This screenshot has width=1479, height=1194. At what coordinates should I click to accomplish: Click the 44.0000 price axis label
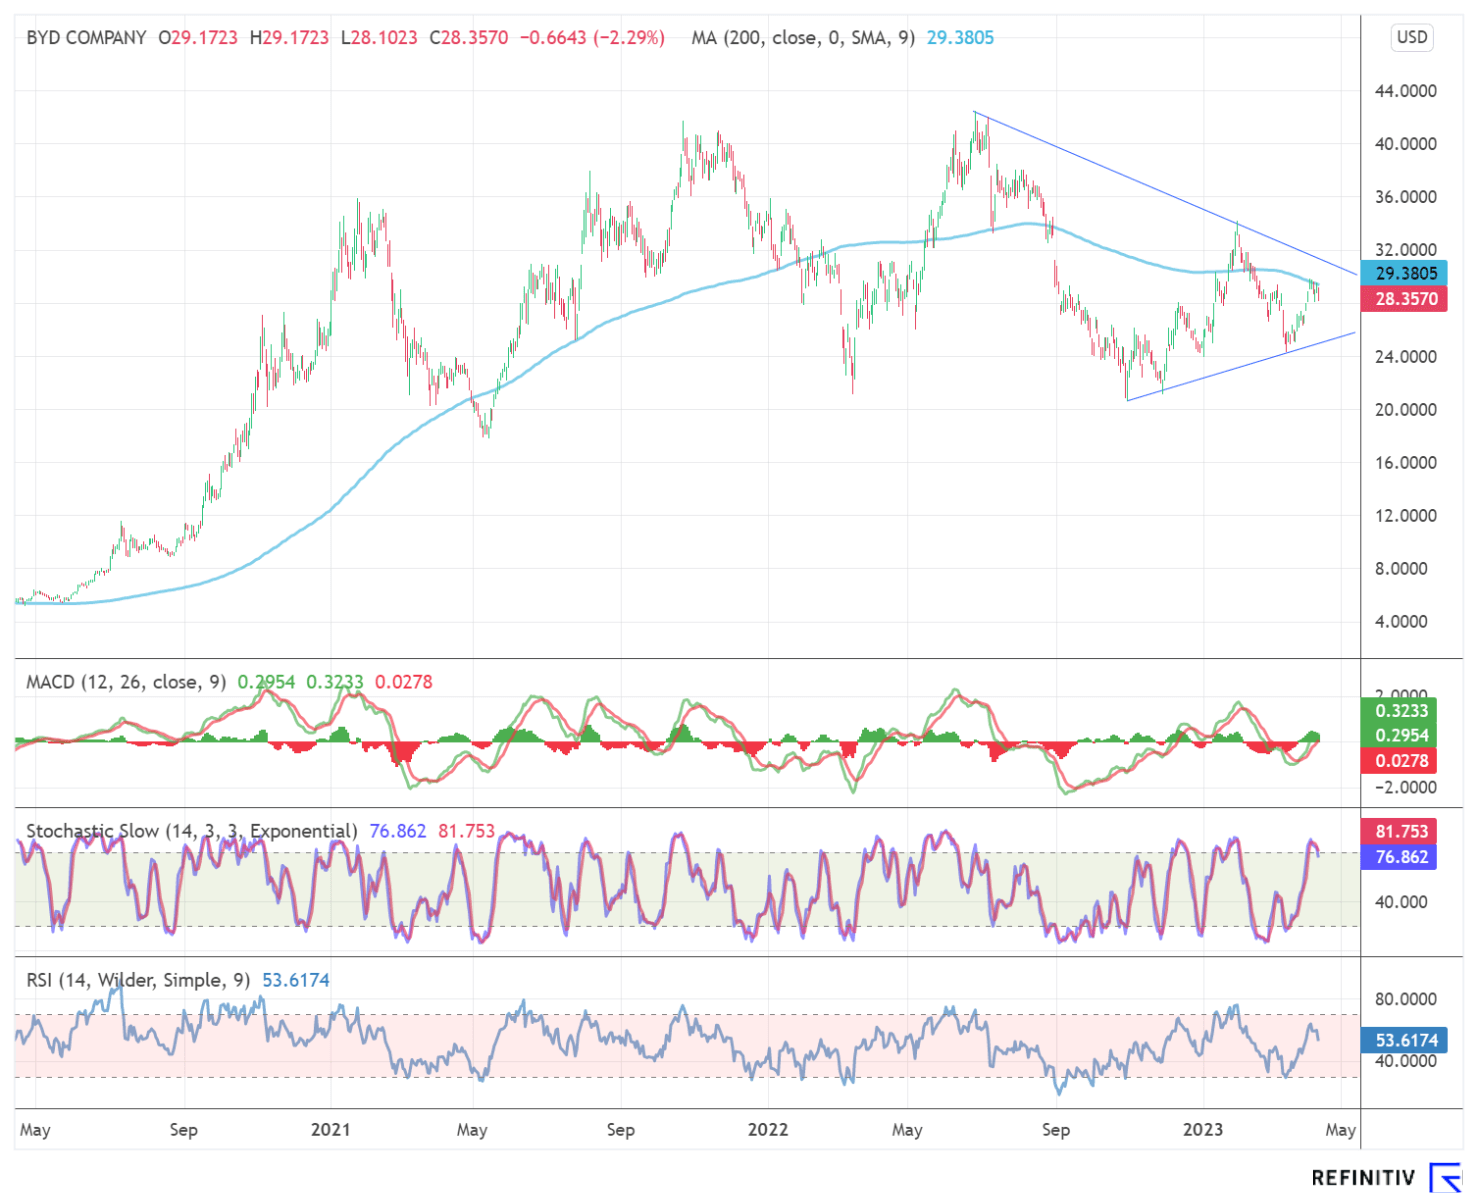coord(1405,91)
